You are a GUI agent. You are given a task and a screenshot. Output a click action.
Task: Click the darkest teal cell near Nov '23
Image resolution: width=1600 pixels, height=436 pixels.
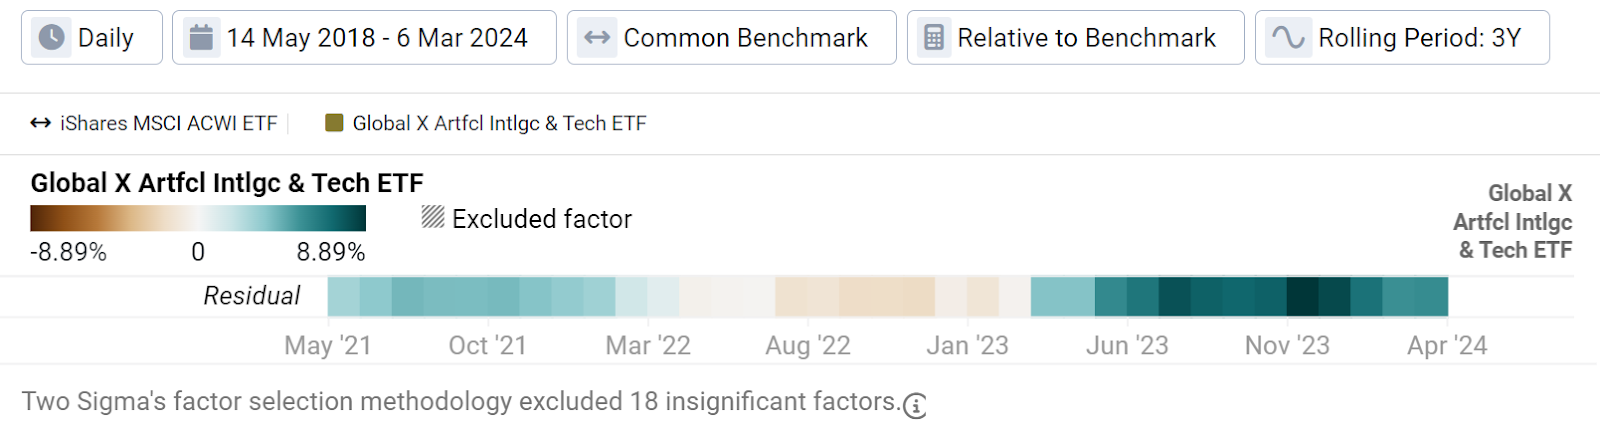1303,297
